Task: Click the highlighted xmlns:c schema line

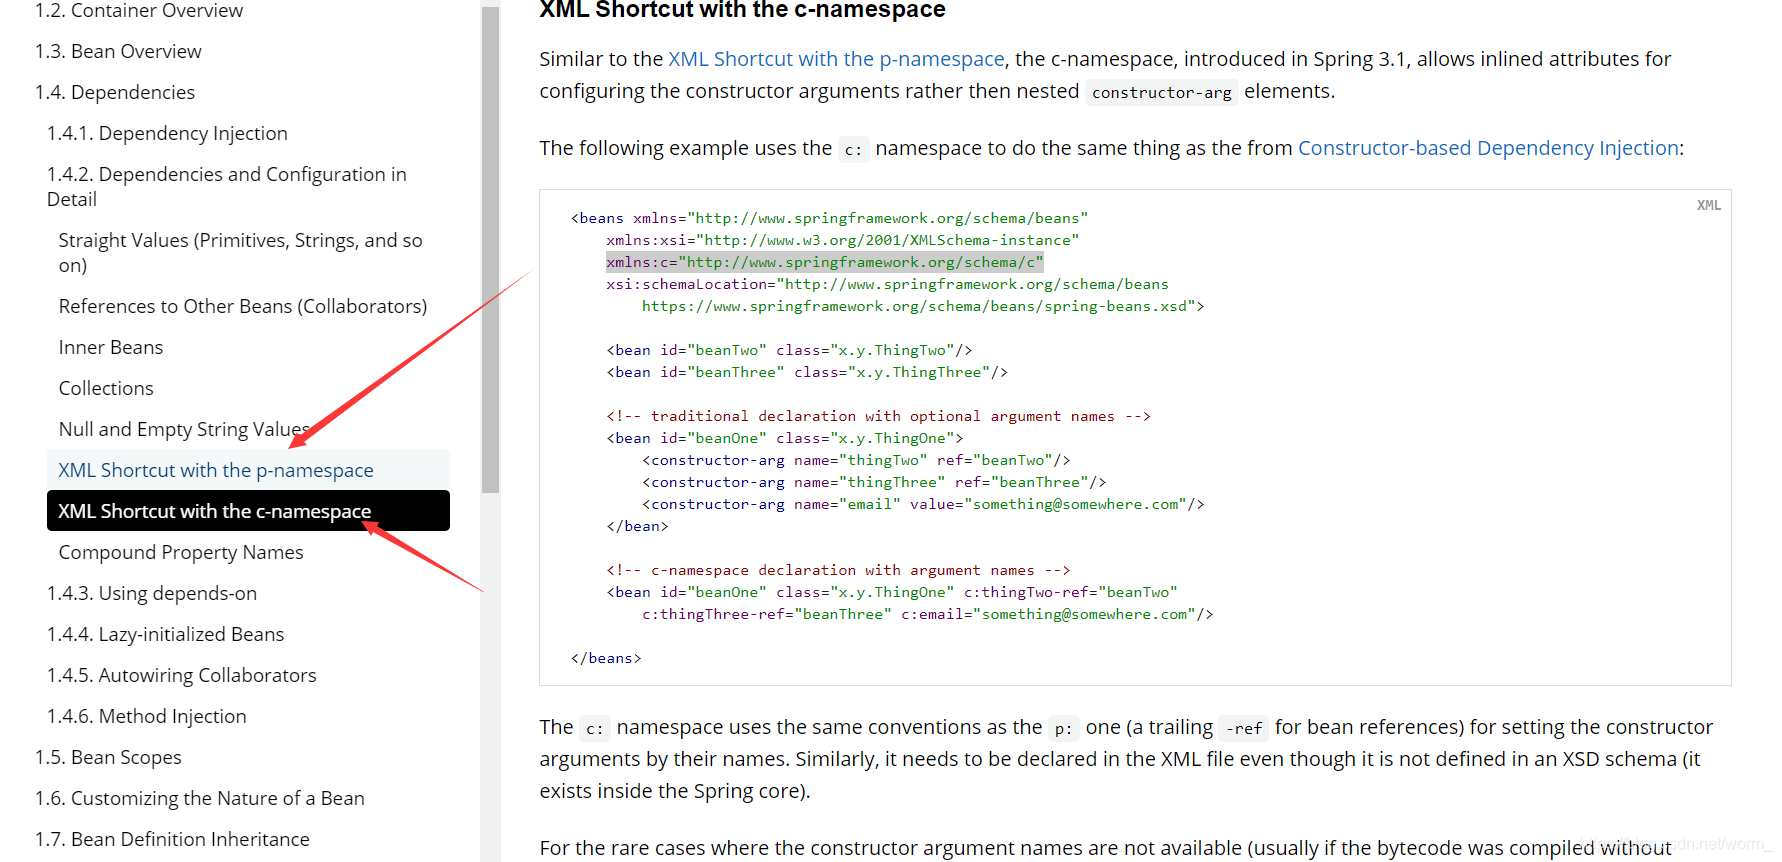Action: pyautogui.click(x=824, y=262)
